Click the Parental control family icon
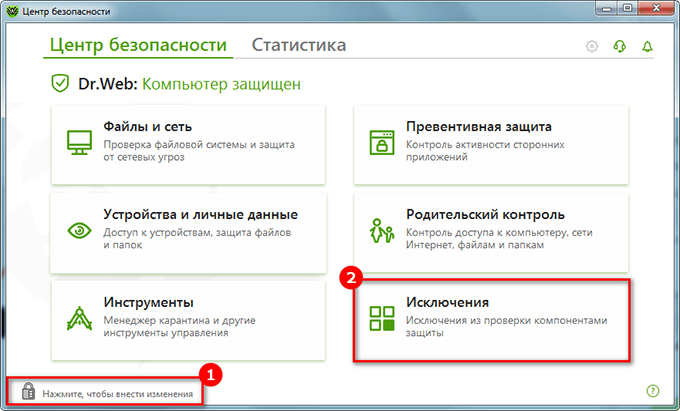 (382, 230)
